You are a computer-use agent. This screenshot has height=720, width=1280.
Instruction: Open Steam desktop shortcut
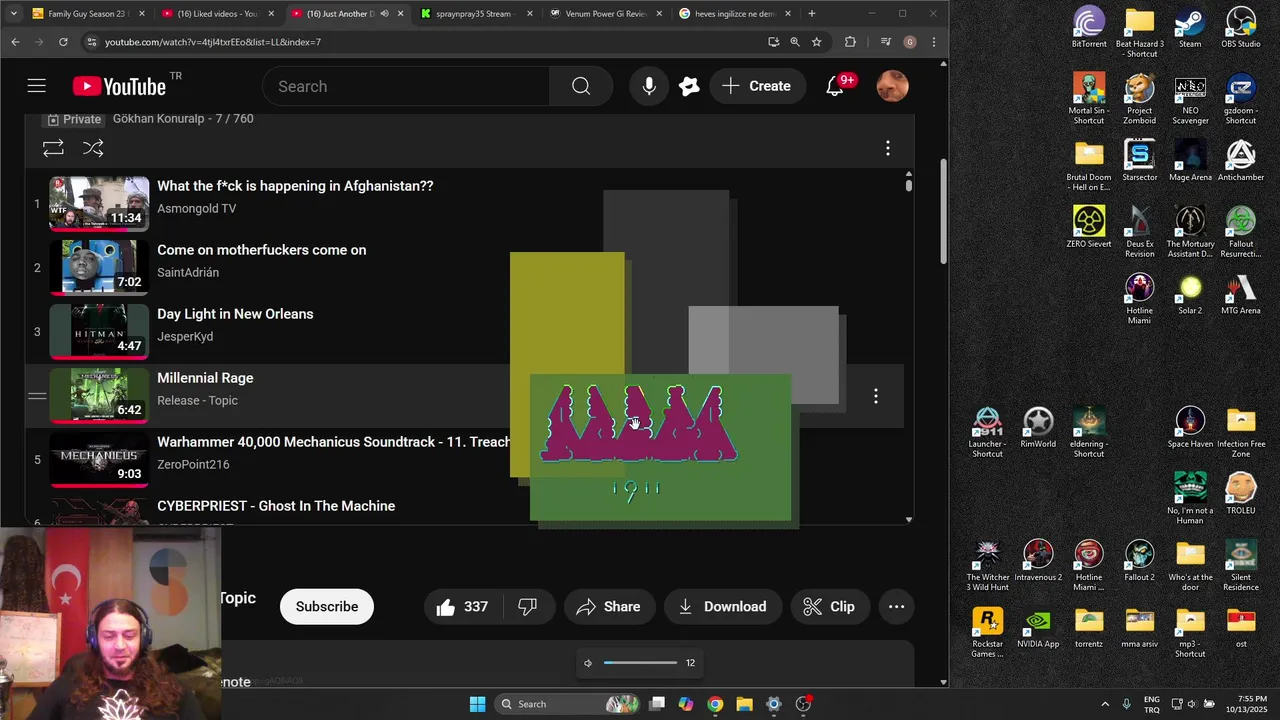pos(1190,28)
